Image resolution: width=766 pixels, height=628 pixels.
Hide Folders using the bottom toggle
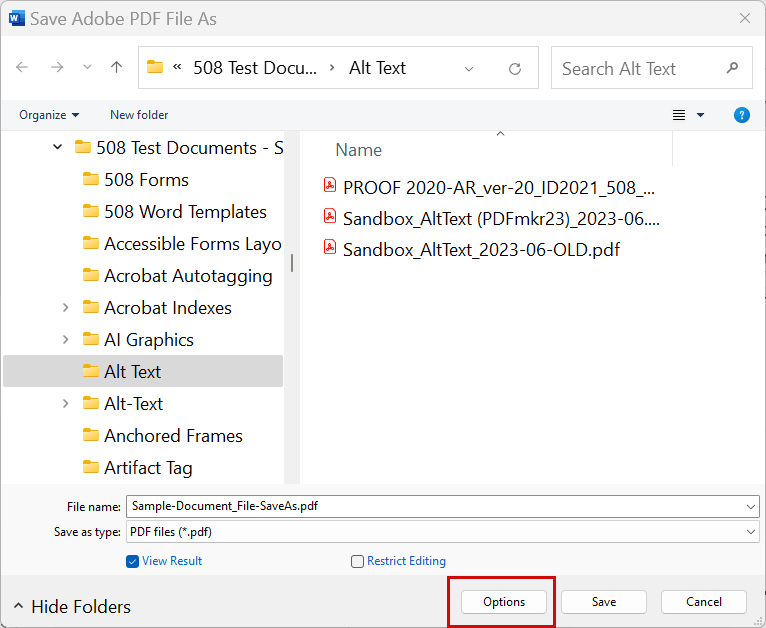72,607
